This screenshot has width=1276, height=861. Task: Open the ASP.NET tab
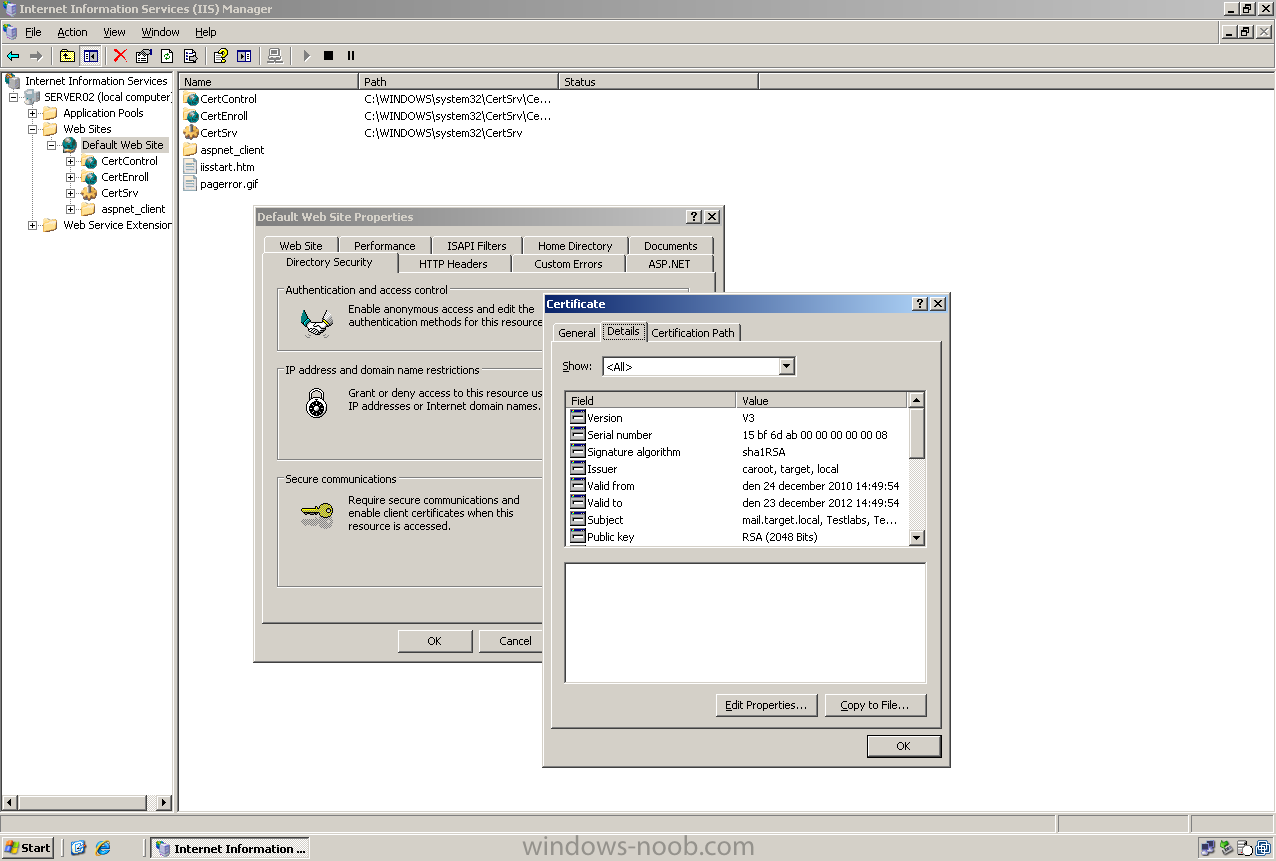[669, 264]
